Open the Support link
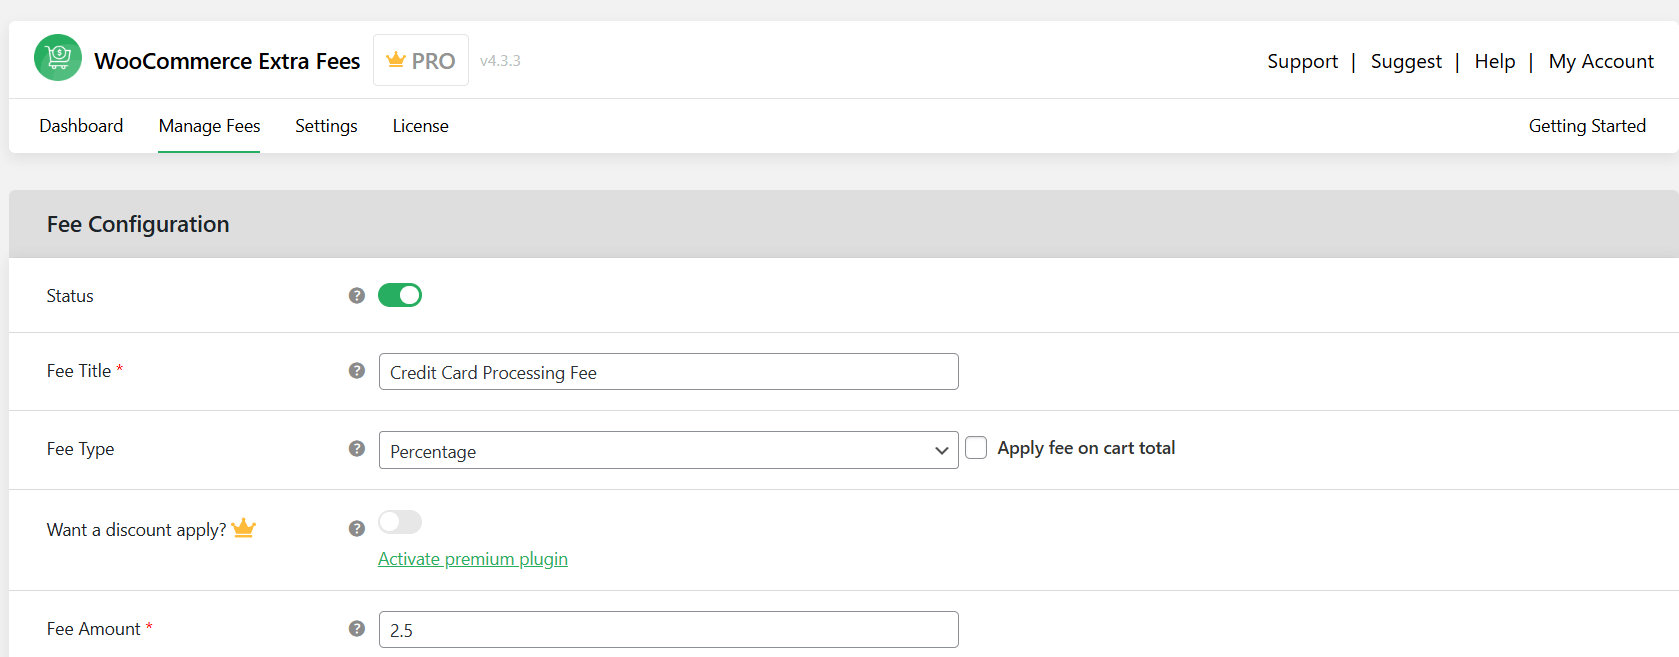The image size is (1679, 657). click(x=1302, y=61)
